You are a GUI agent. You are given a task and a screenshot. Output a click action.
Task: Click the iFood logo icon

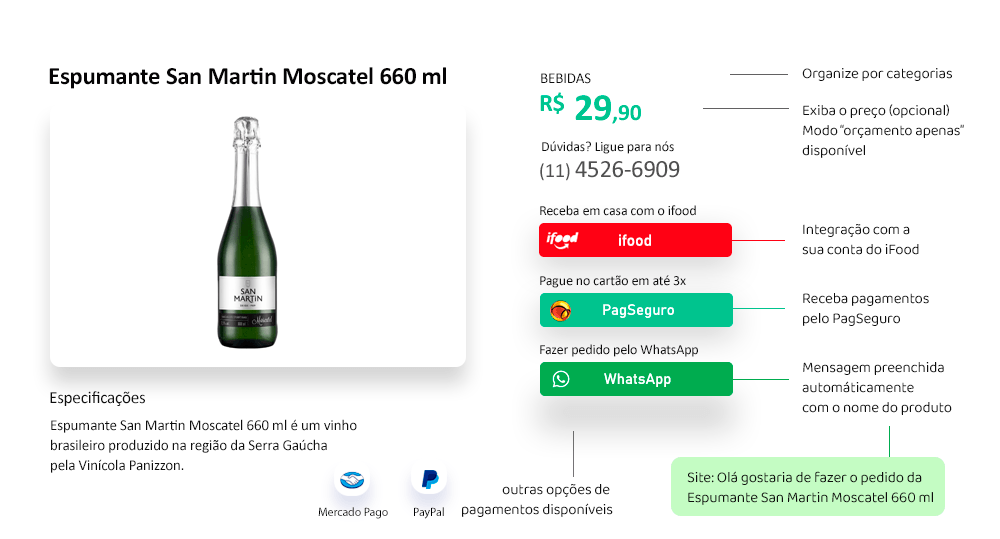[561, 240]
